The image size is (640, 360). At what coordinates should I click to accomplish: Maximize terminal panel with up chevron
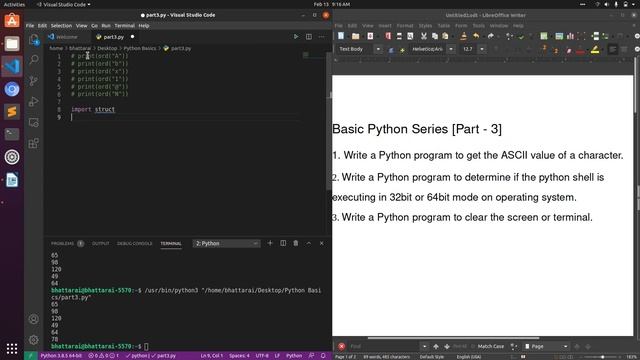point(309,243)
